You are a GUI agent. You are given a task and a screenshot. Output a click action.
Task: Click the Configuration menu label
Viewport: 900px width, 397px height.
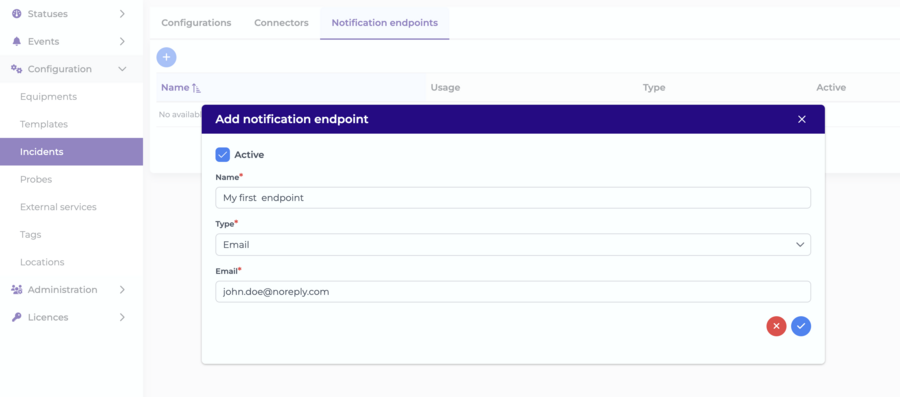60,69
